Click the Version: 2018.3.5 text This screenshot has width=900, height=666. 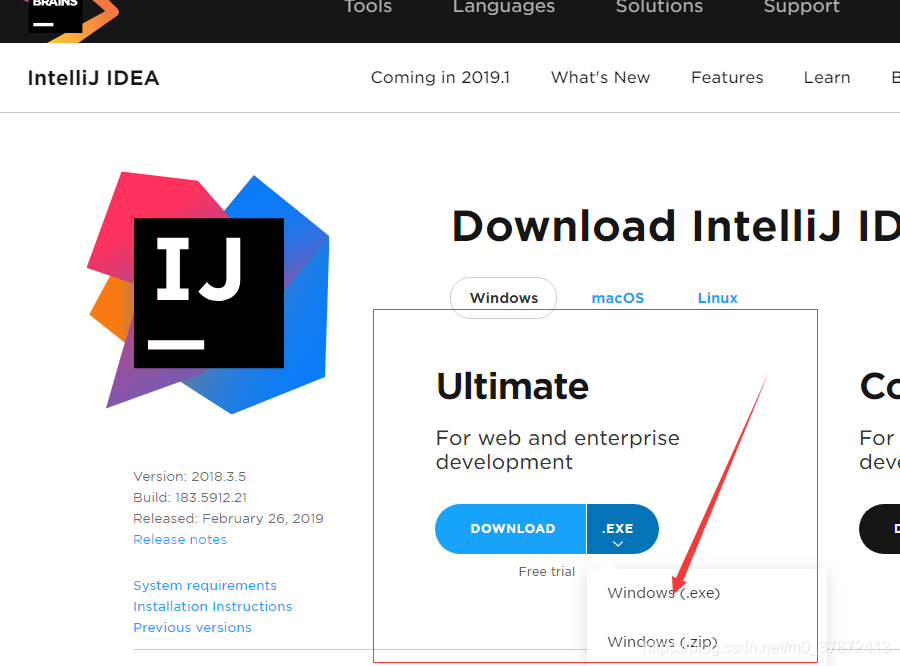(189, 477)
